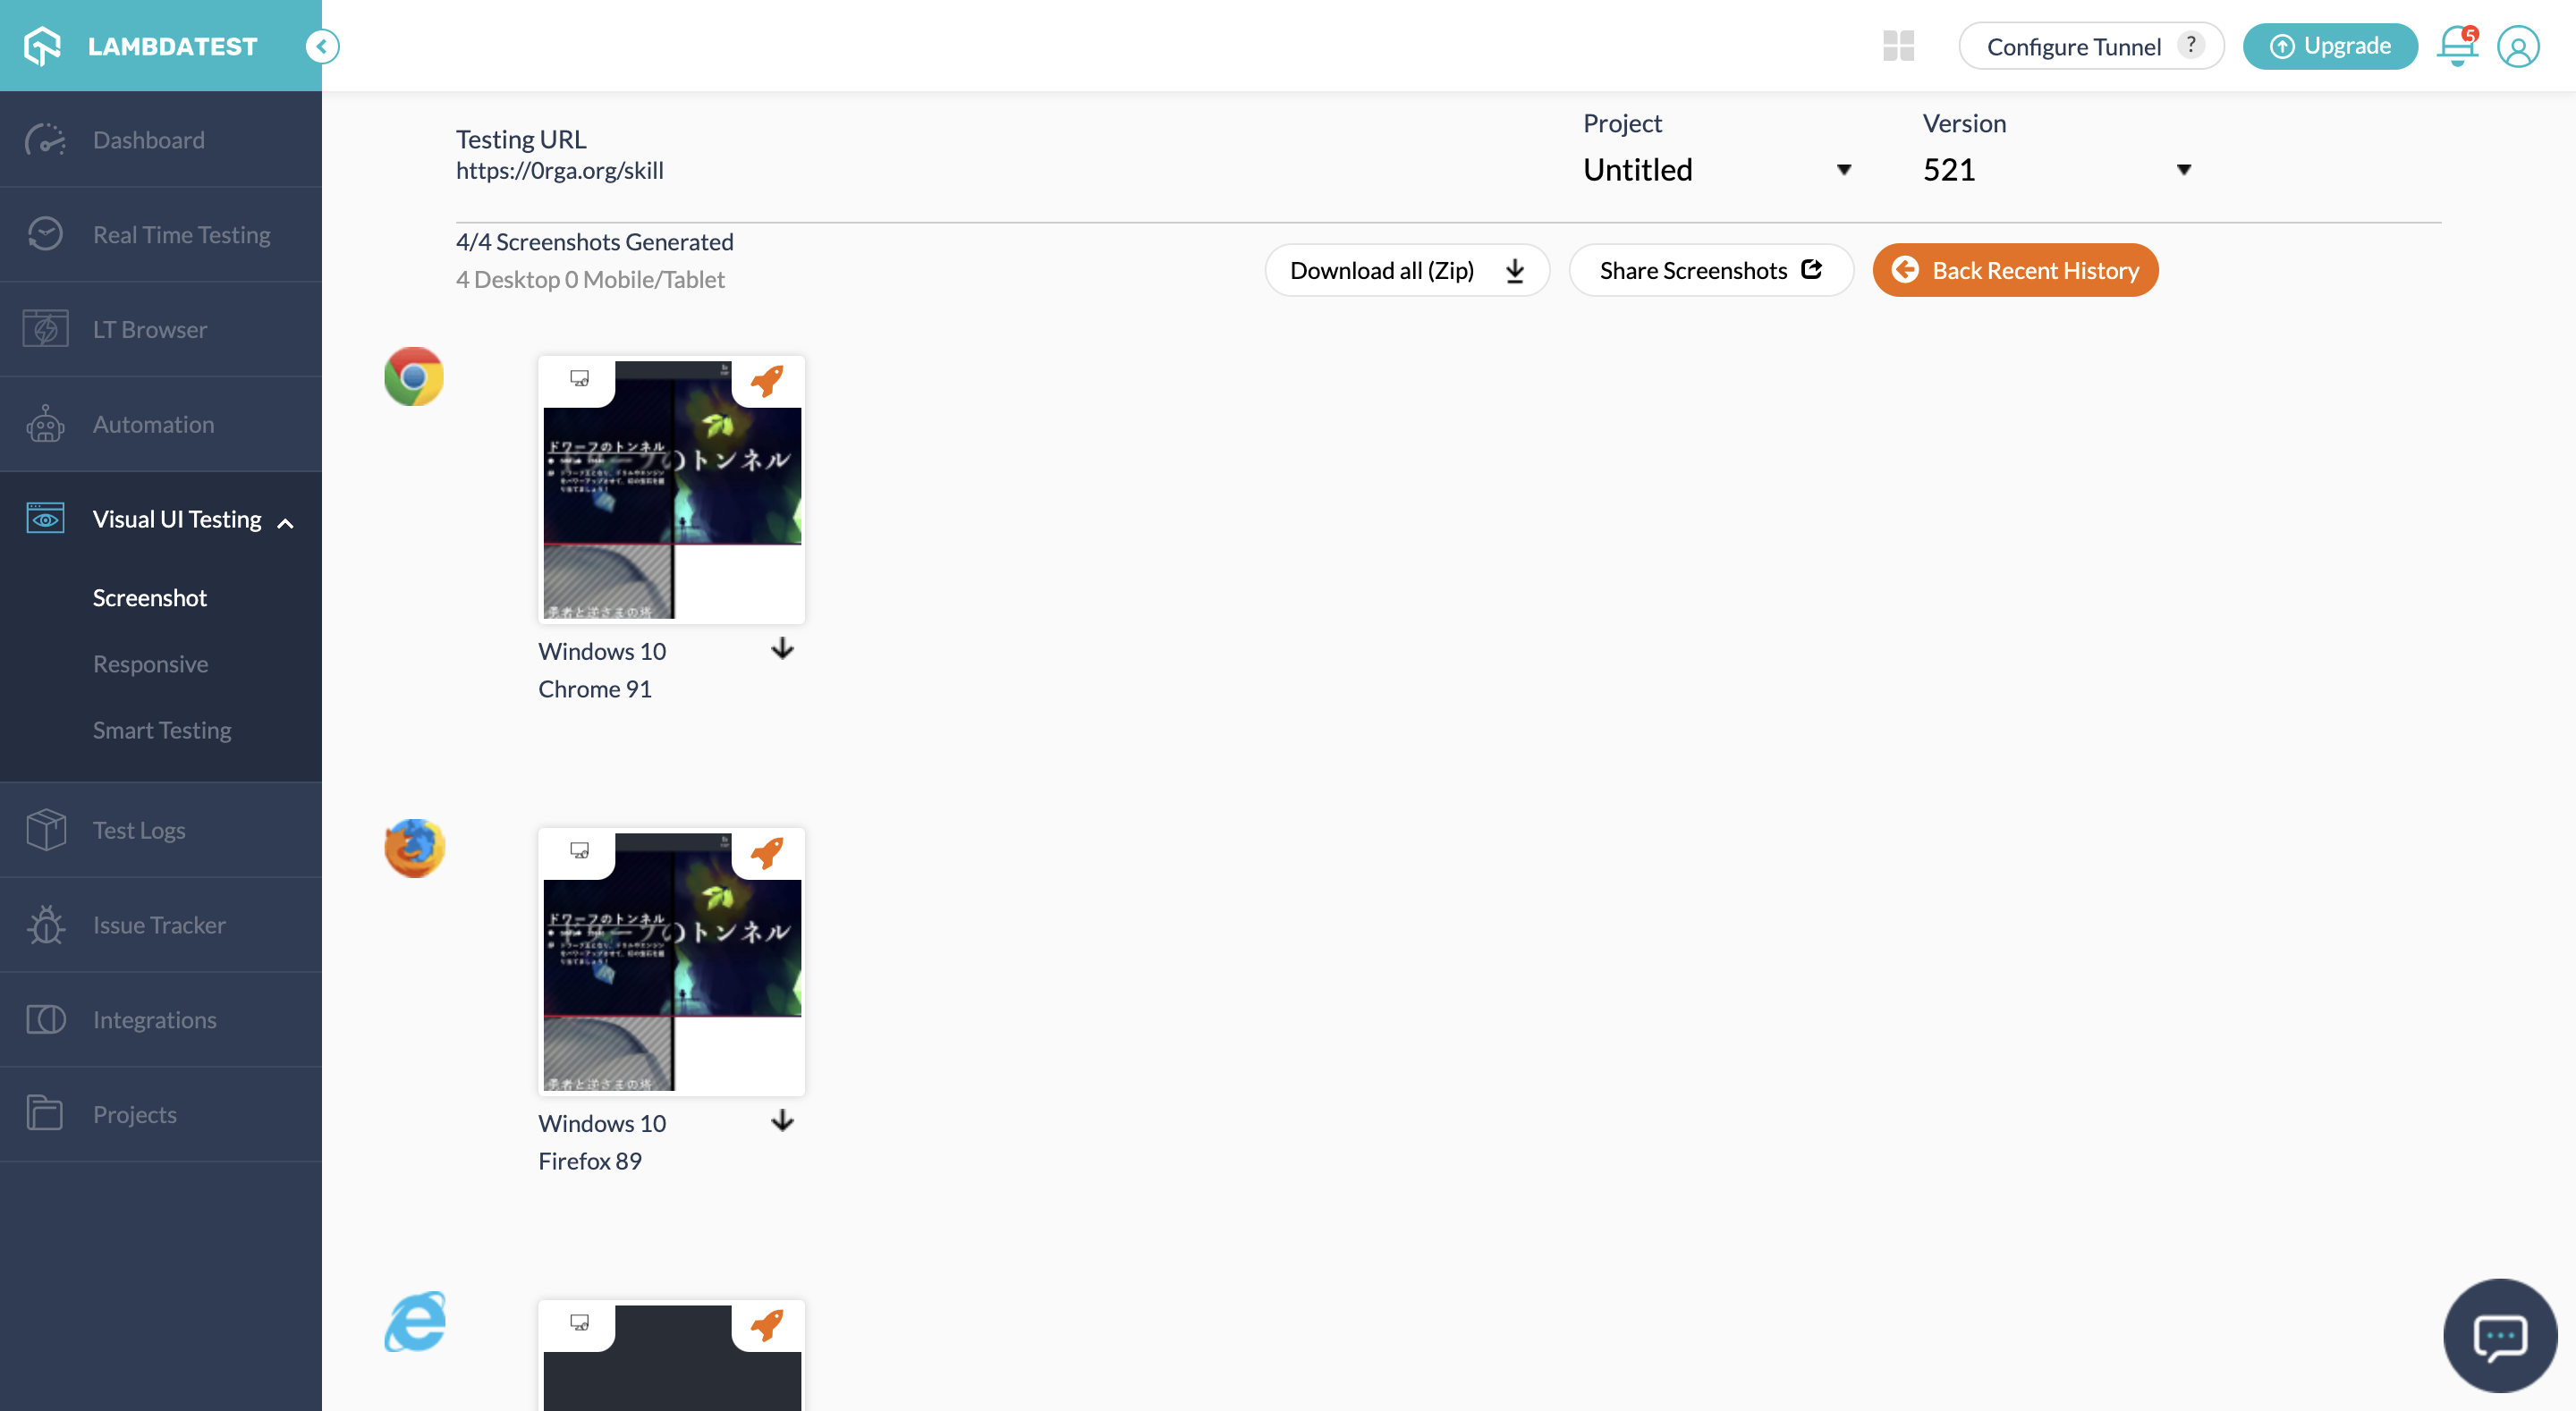This screenshot has width=2576, height=1411.
Task: Go to Automation in the sidebar
Action: 161,424
